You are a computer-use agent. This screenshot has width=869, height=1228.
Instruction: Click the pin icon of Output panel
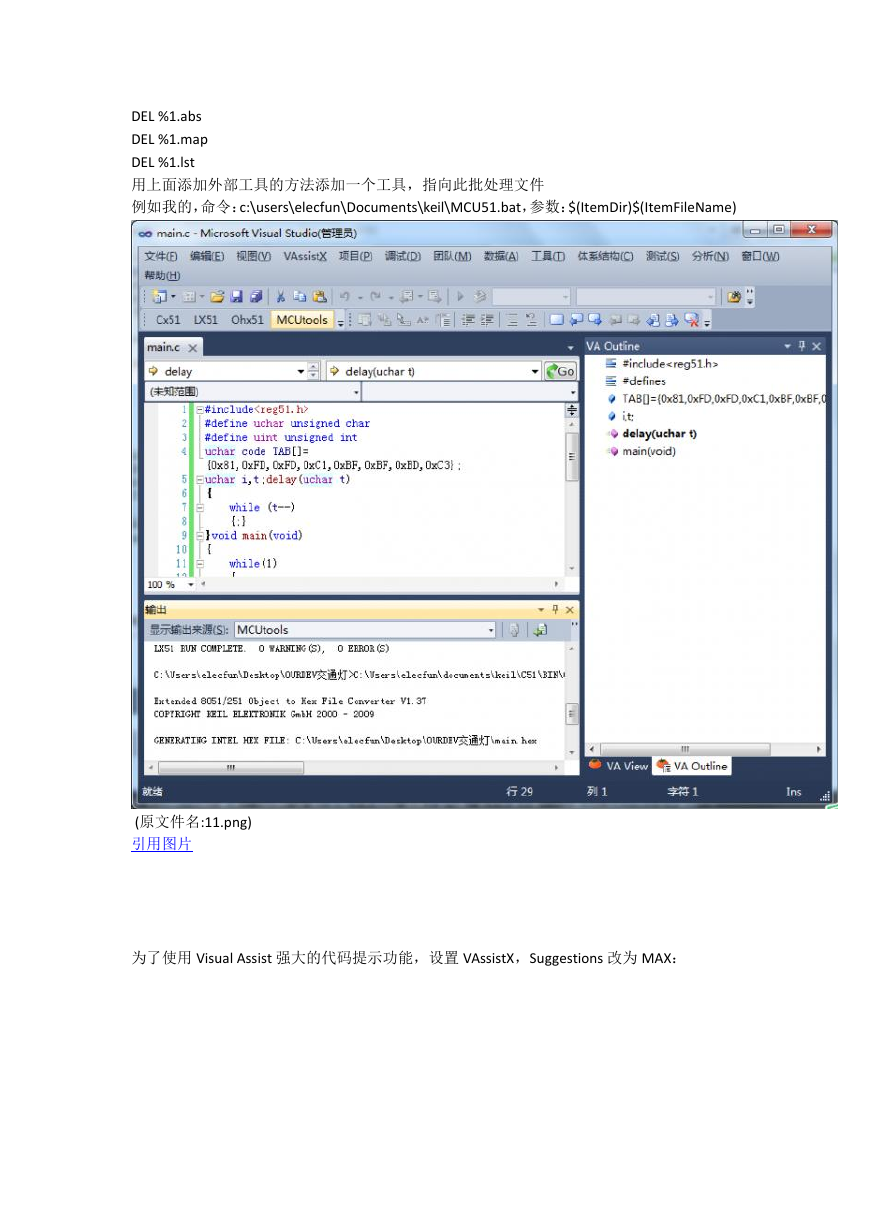click(555, 609)
